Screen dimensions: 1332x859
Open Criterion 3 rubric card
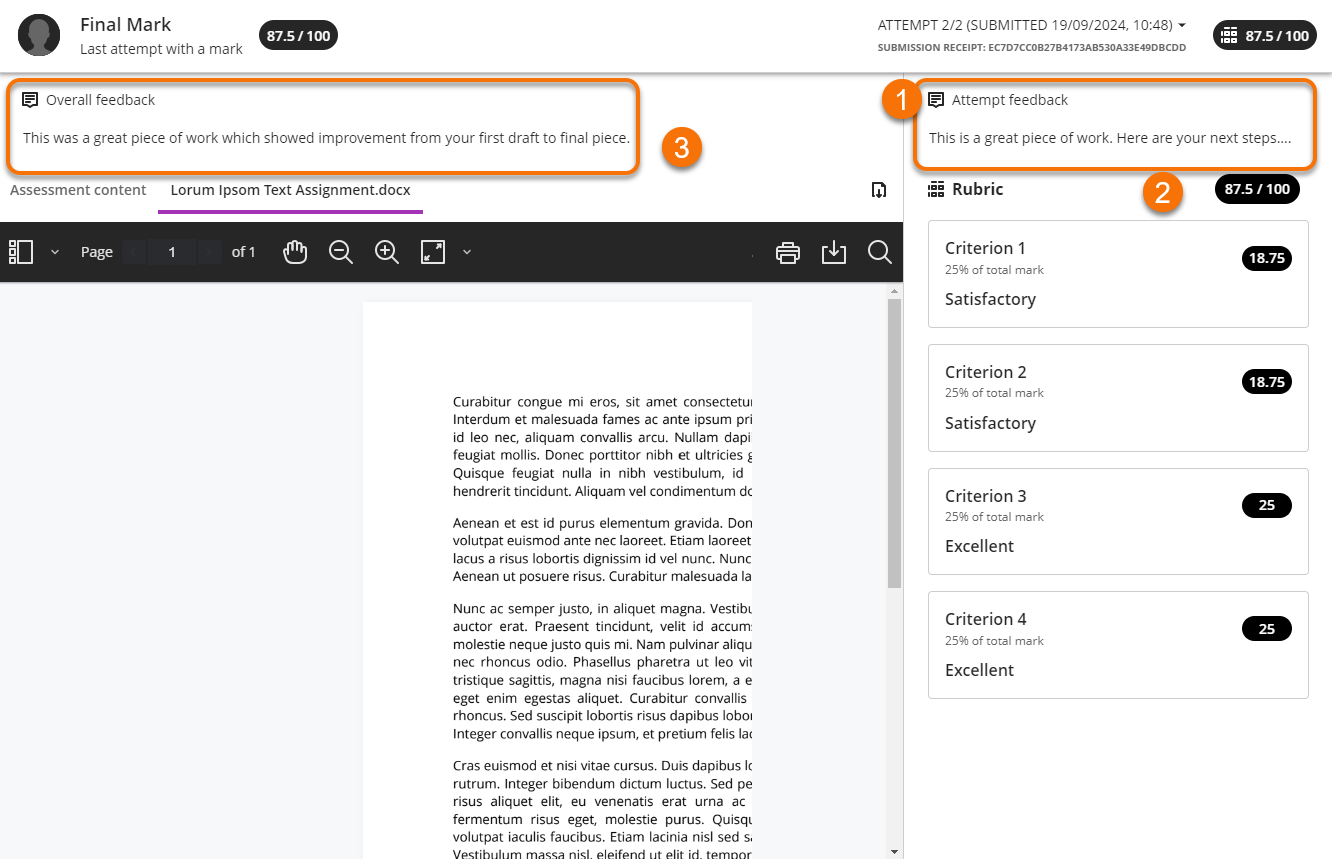click(1118, 521)
